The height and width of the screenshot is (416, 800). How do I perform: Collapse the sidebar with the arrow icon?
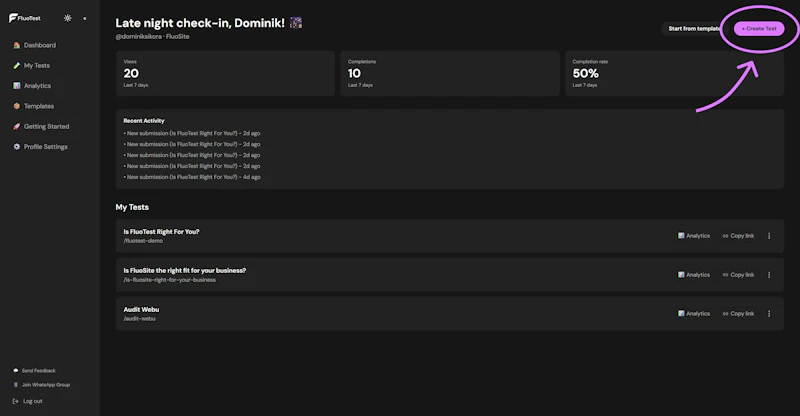pos(85,18)
